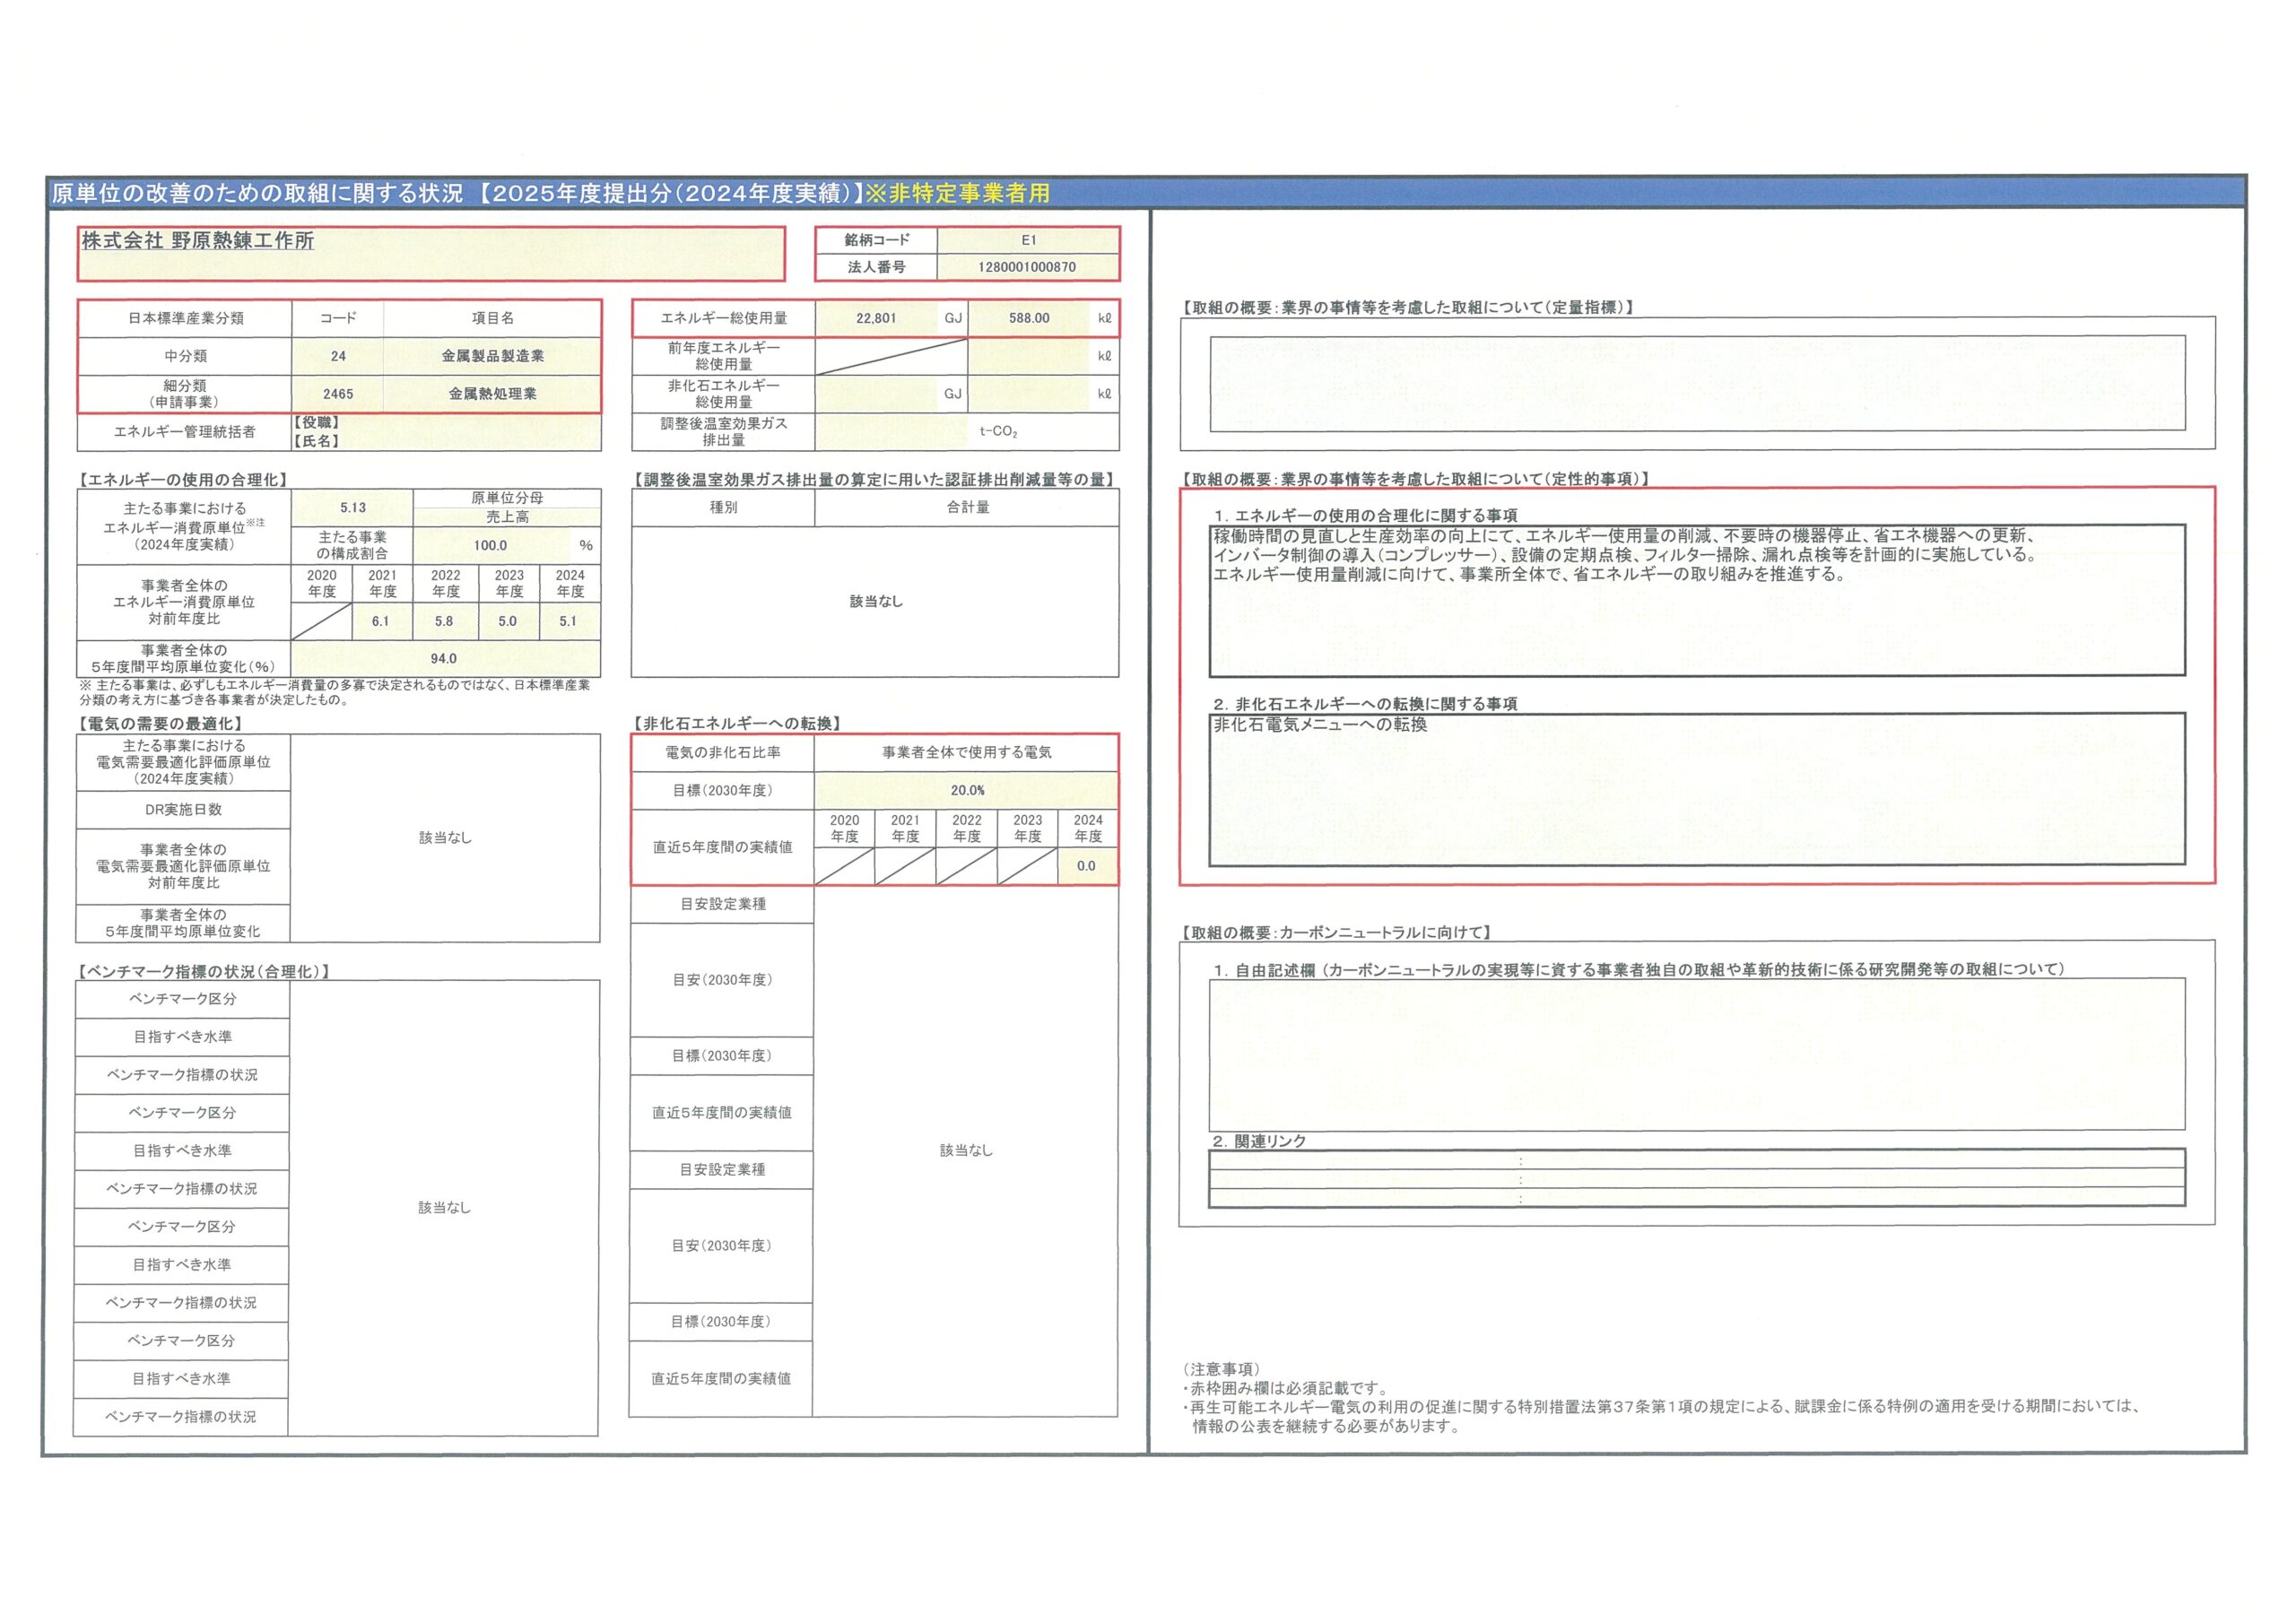Screen dimensions: 2296x1623
Task: Select the 銘柄コード value cell E1
Action: (1028, 240)
